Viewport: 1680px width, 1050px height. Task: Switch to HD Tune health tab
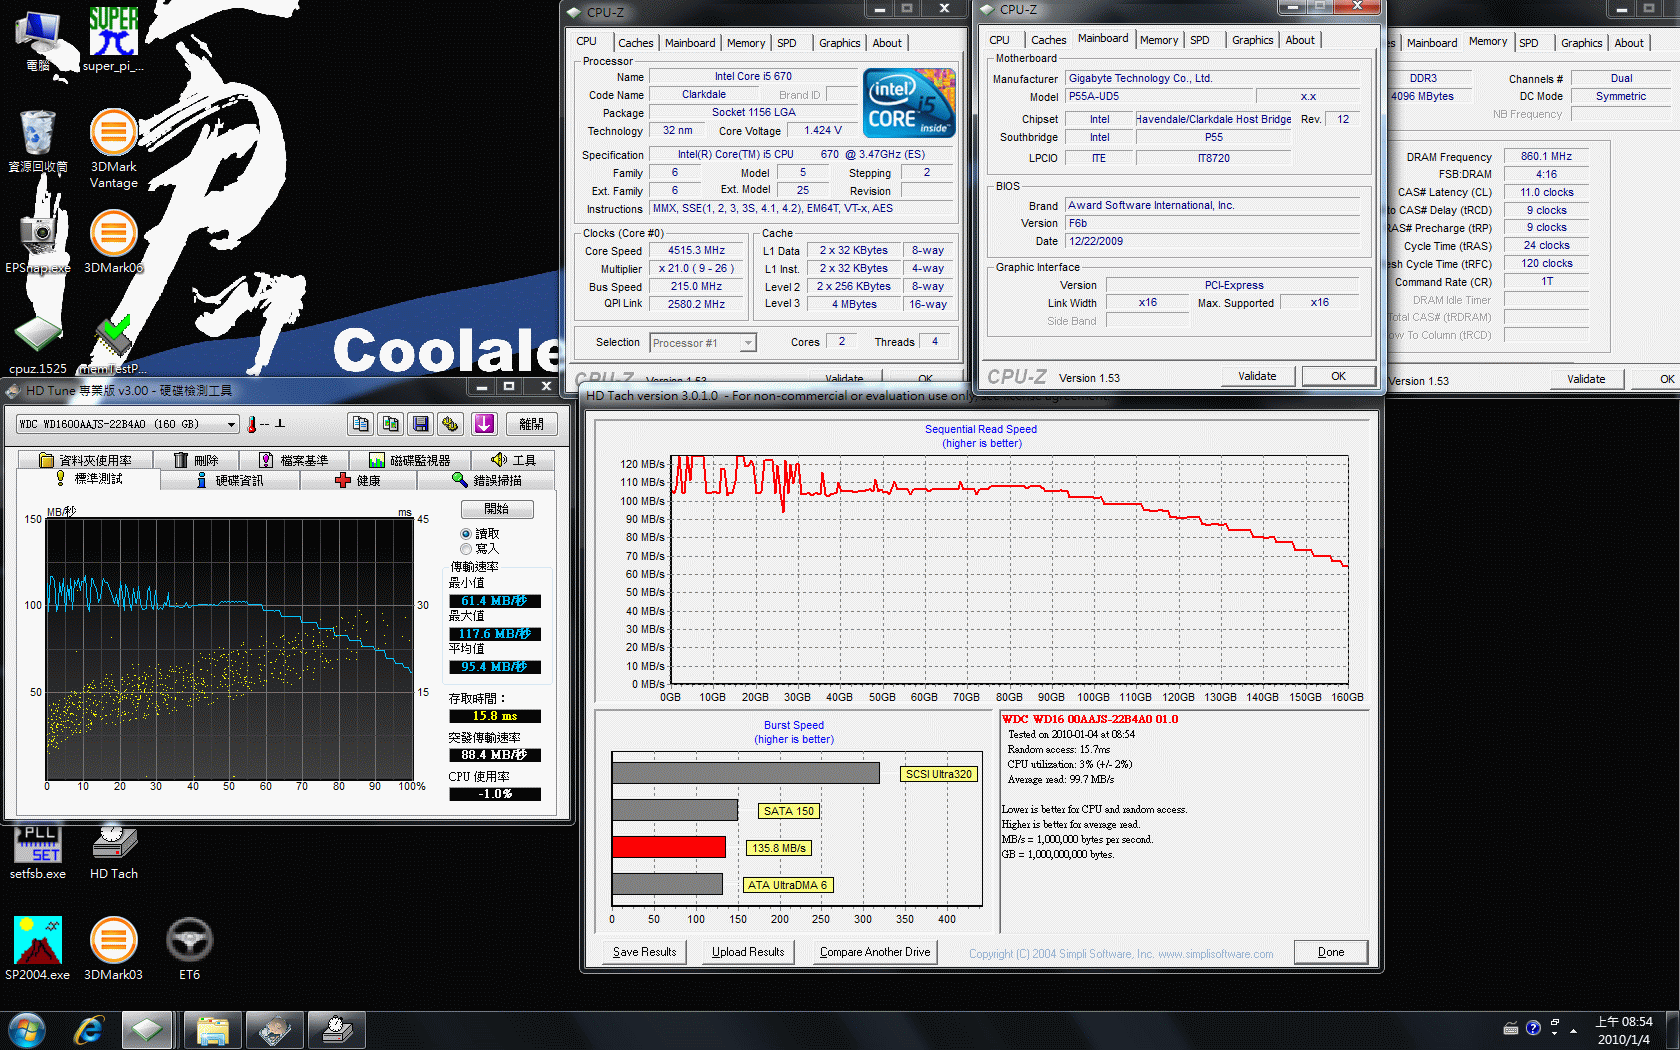pos(357,480)
